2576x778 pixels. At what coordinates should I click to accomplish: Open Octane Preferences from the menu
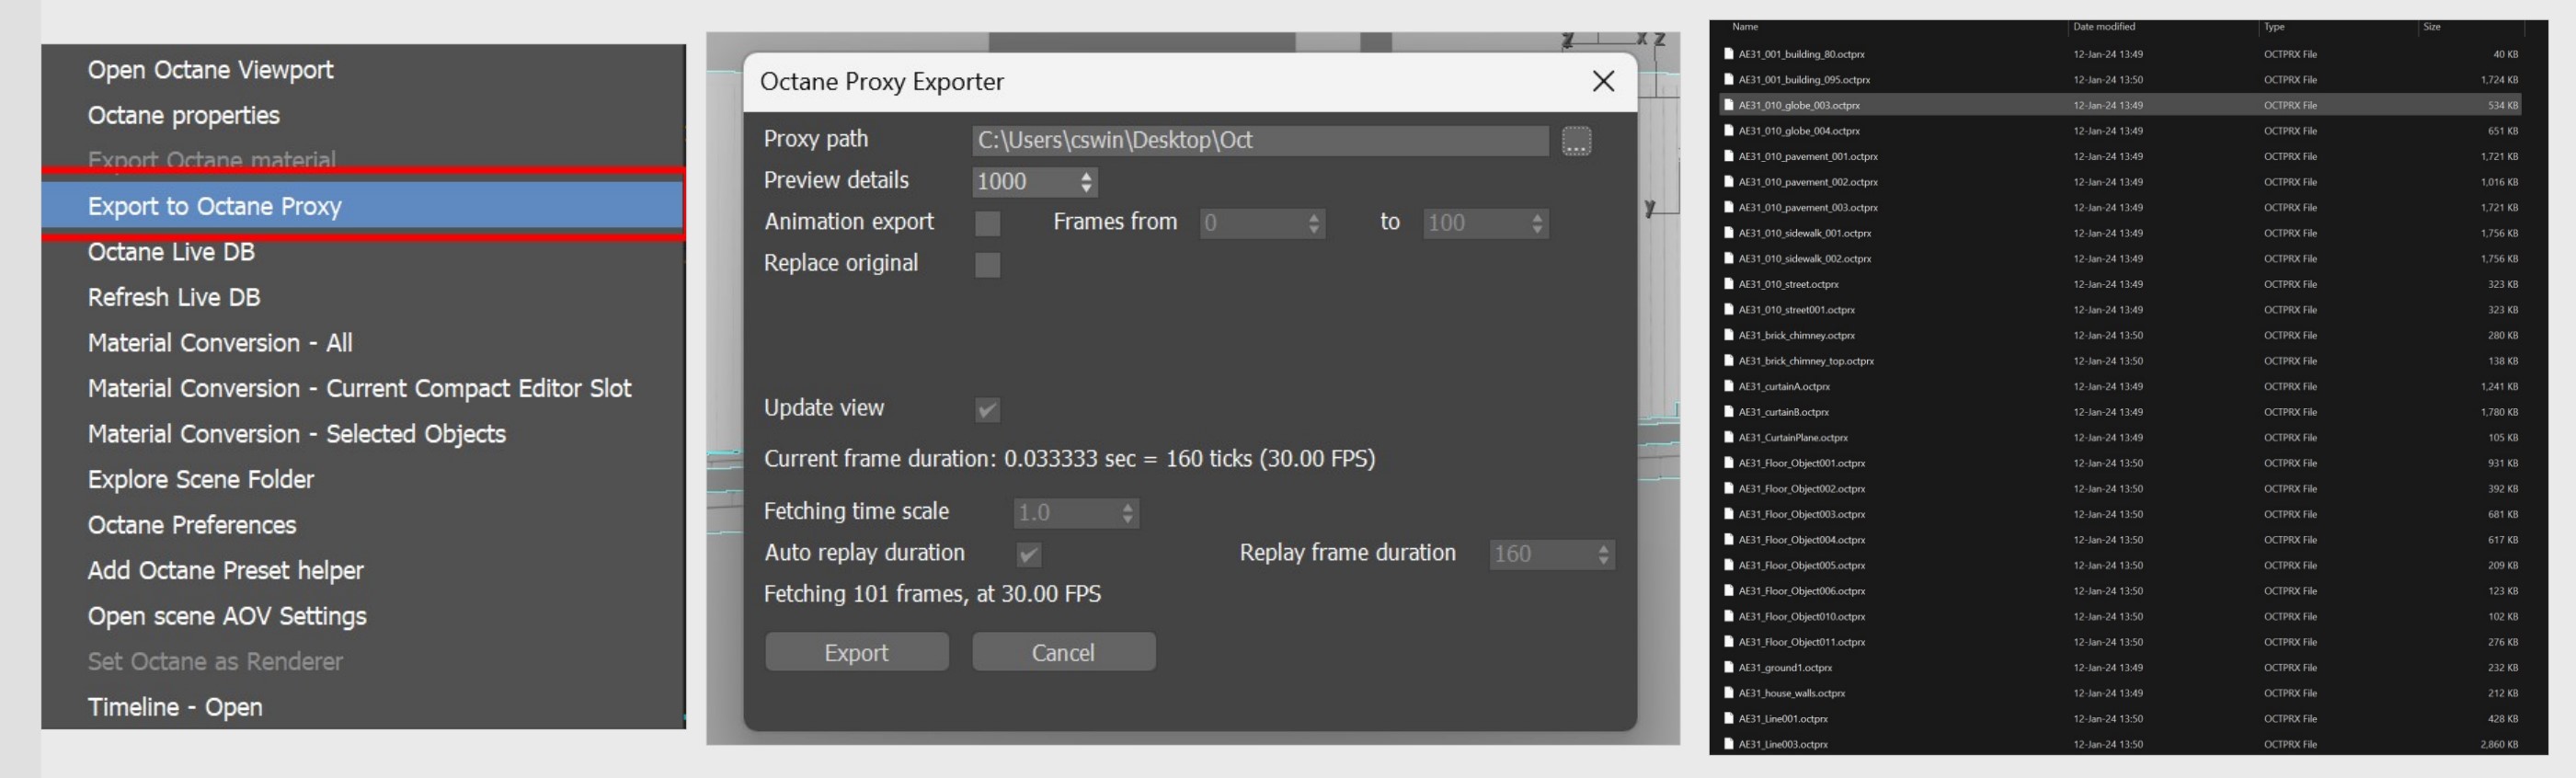tap(192, 525)
